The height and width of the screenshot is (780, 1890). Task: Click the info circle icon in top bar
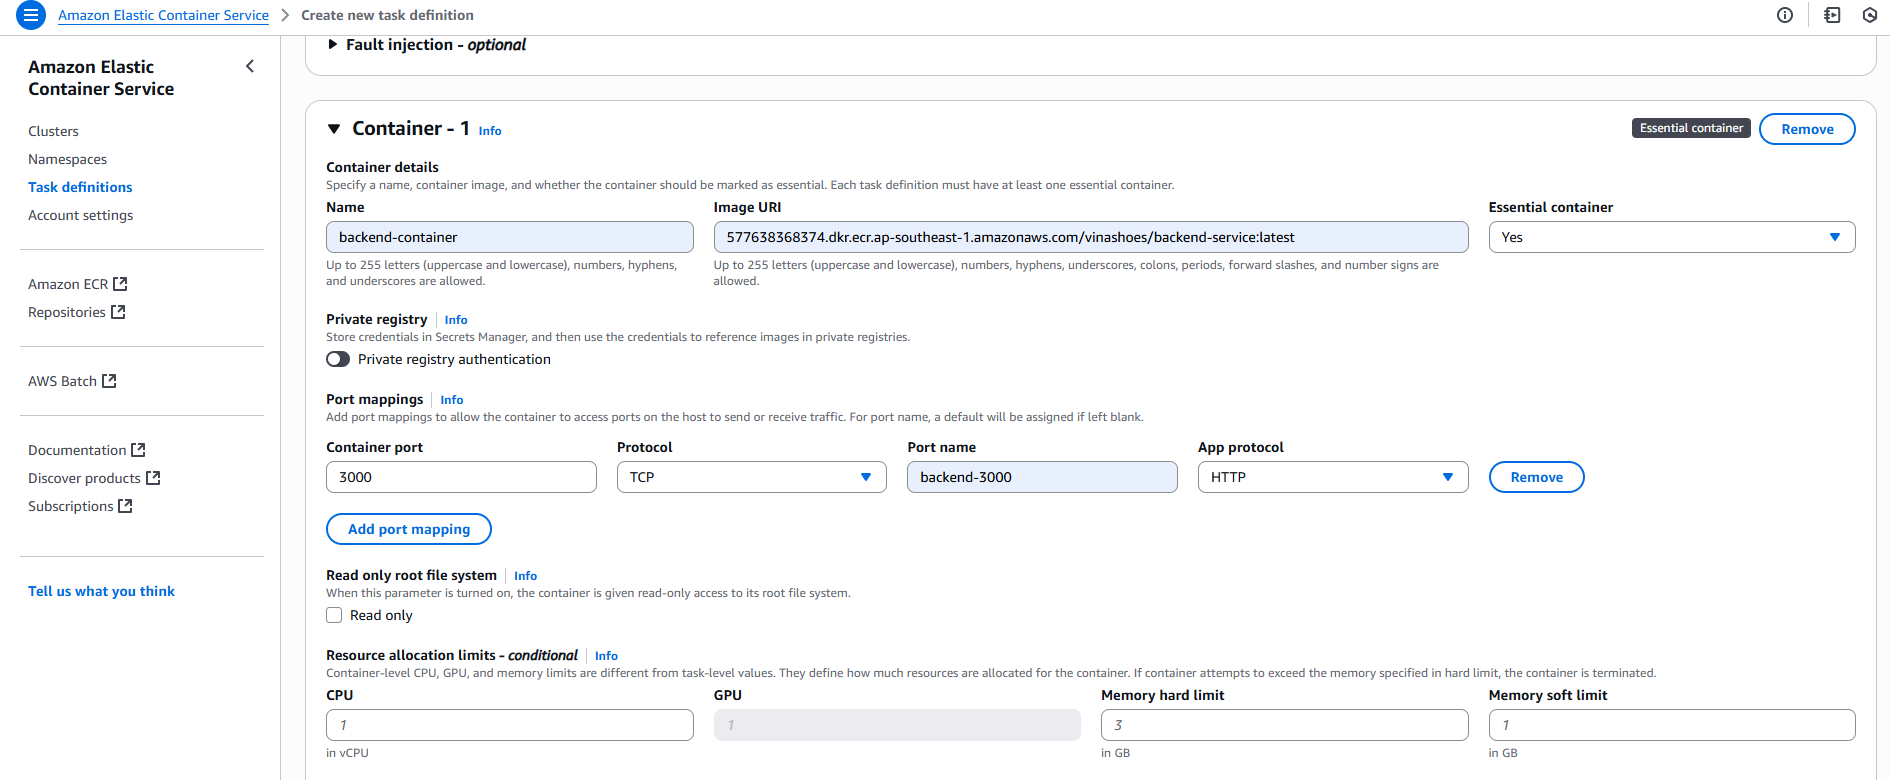[x=1785, y=15]
